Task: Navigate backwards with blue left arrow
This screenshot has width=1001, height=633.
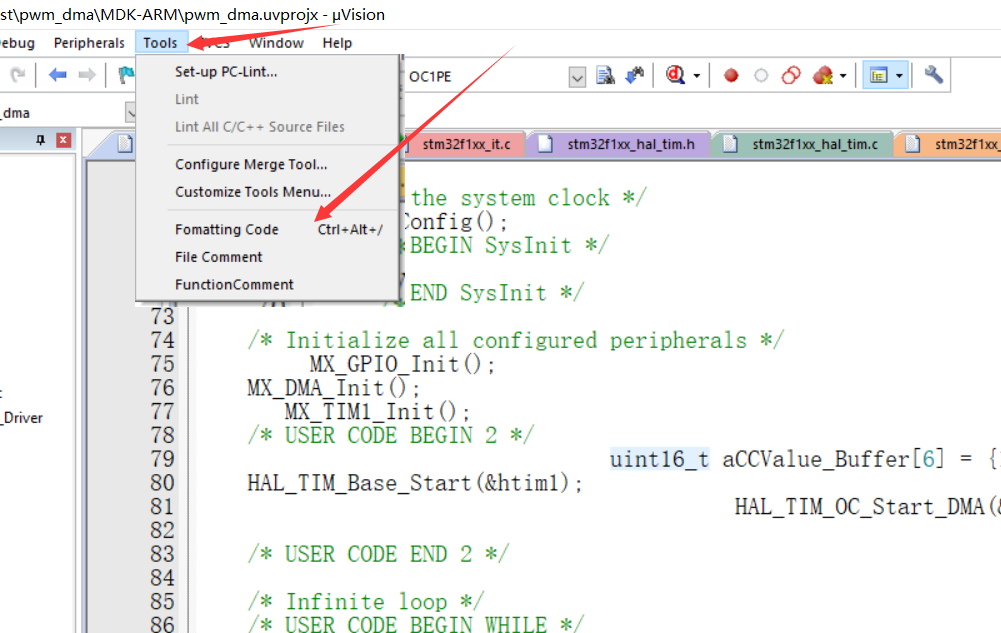Action: click(x=57, y=75)
